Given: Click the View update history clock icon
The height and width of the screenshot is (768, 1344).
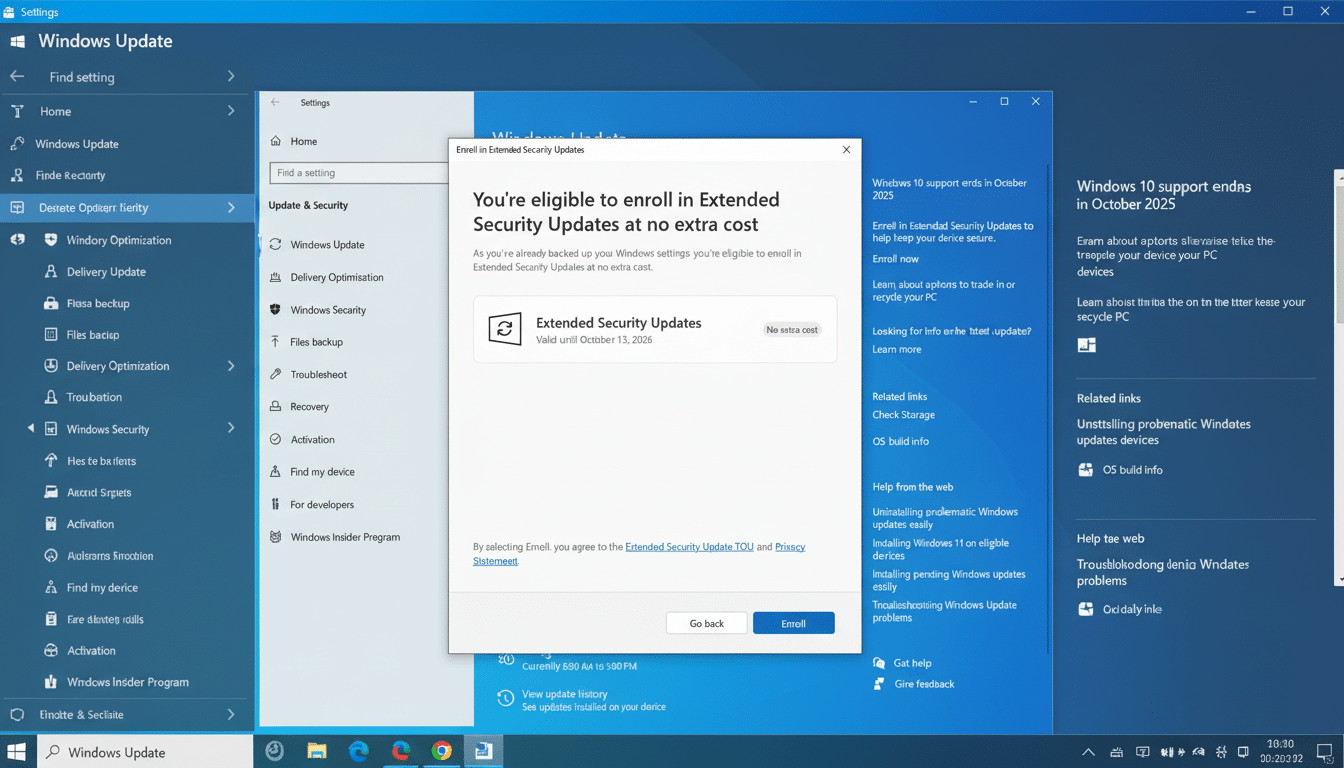Looking at the screenshot, I should (505, 697).
